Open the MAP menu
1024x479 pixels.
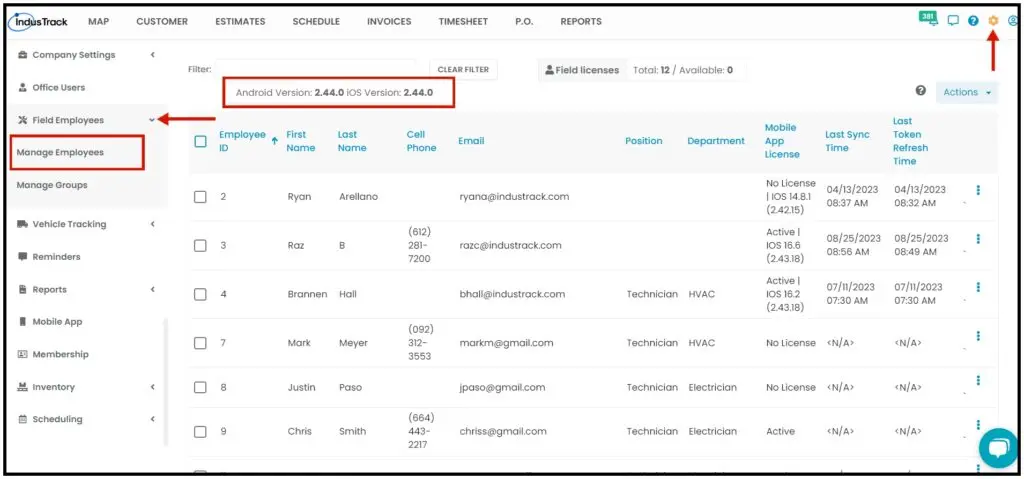(x=98, y=22)
